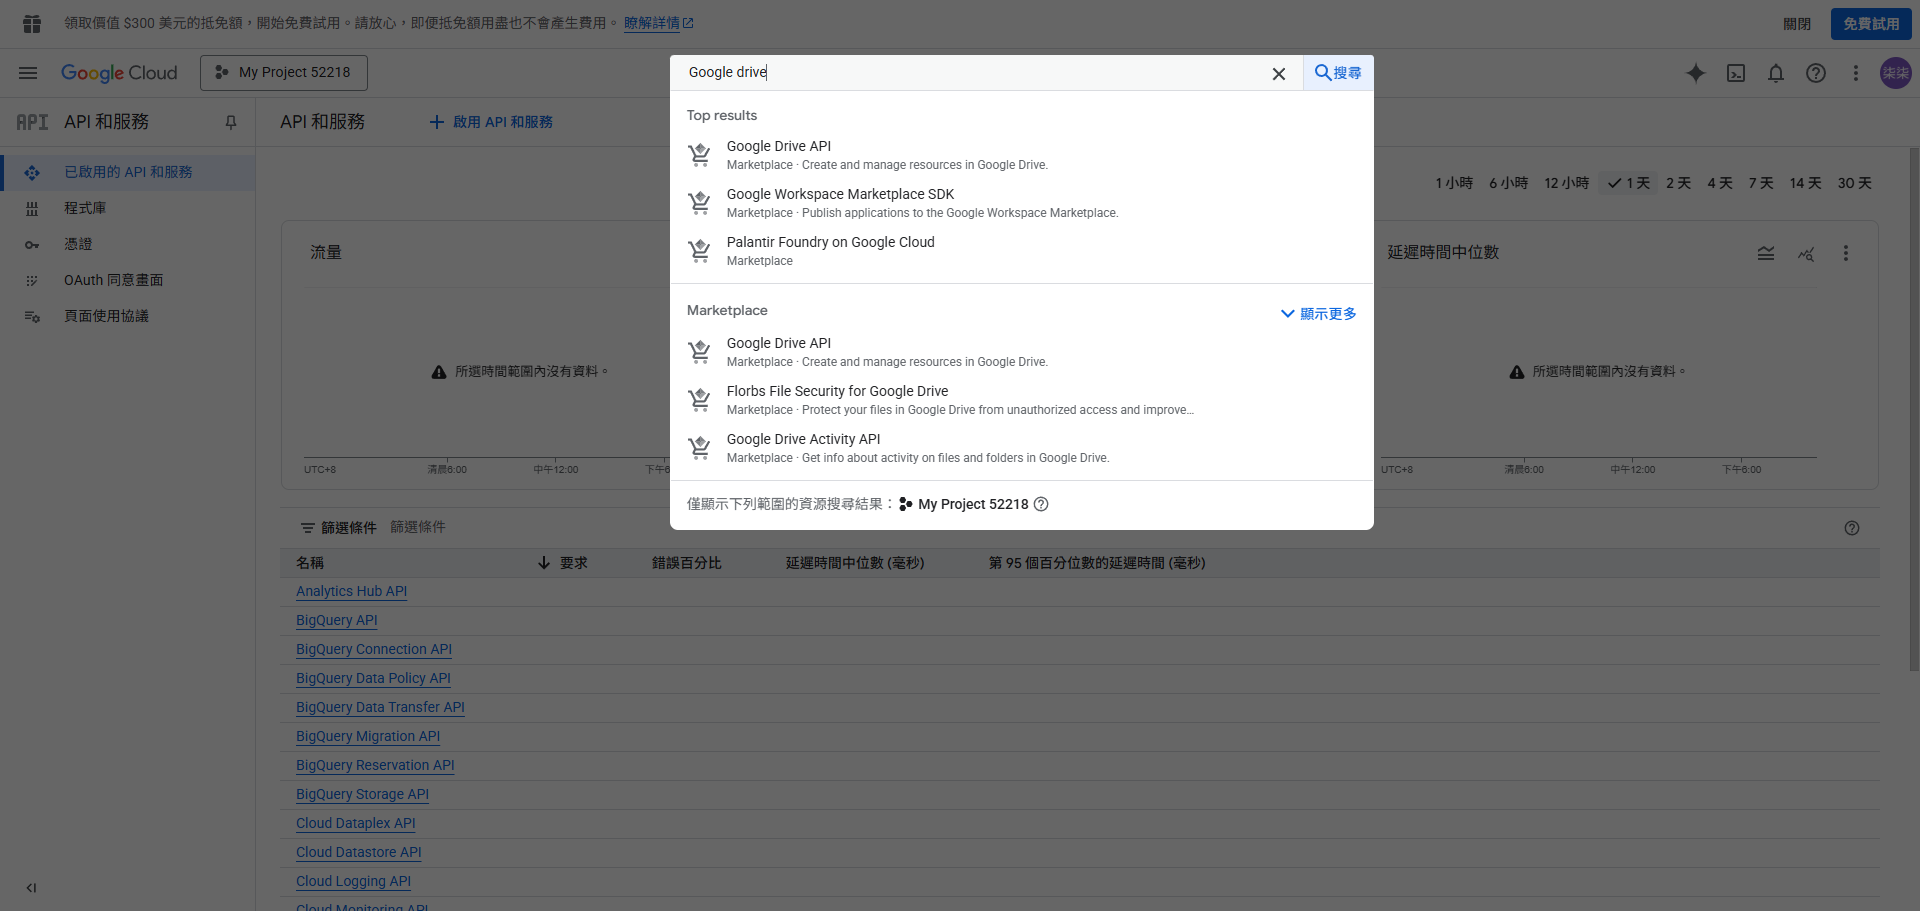This screenshot has height=911, width=1920.
Task: Collapse the left sidebar with bottom arrow
Action: pos(30,887)
